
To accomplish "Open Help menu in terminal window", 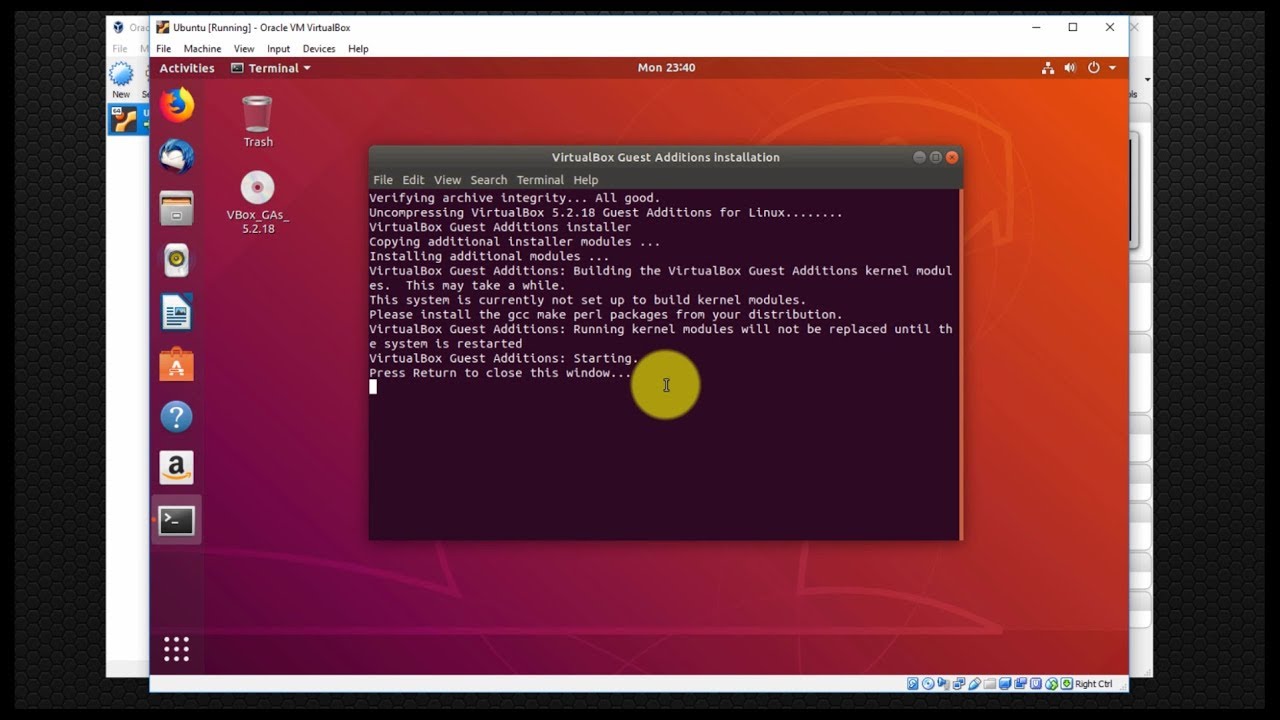I will pos(586,180).
